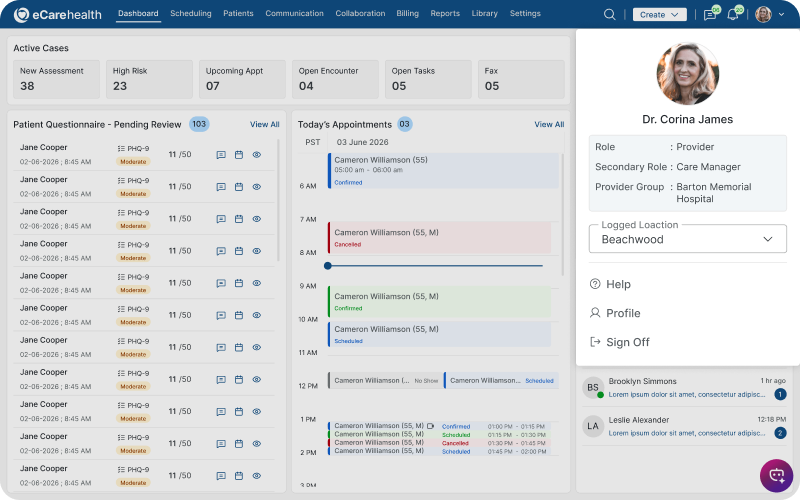Click the Care Manager secondary role text
The width and height of the screenshot is (800, 500).
tap(708, 167)
